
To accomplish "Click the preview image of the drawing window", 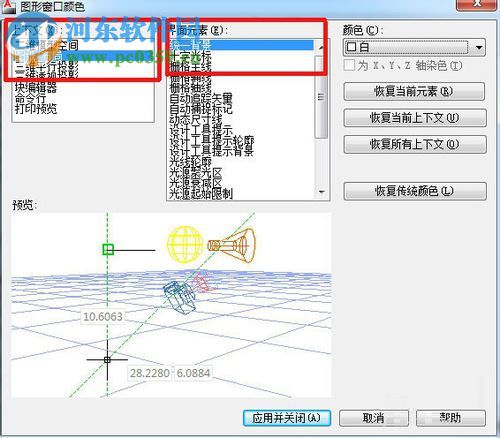I will pos(171,305).
